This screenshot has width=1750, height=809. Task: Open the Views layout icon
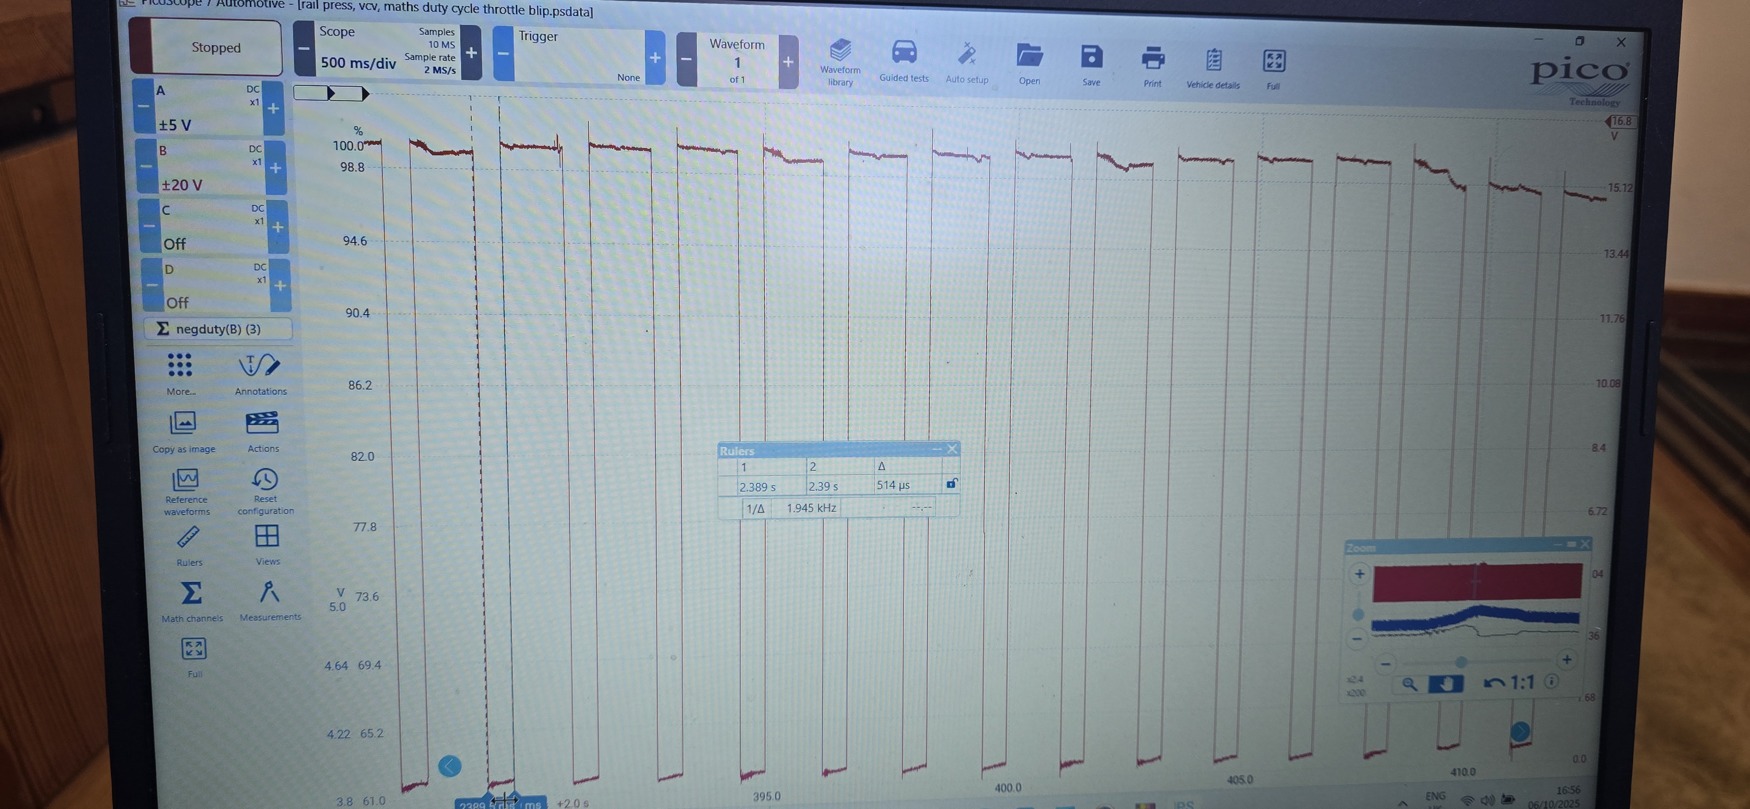click(x=267, y=543)
